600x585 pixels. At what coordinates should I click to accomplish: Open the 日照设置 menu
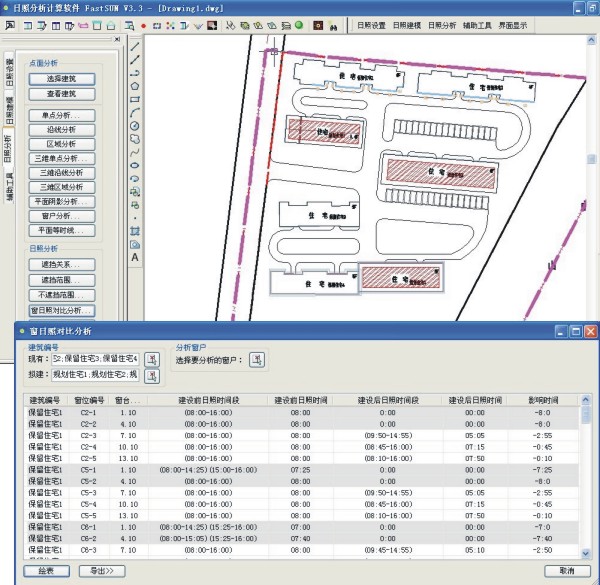coord(371,23)
